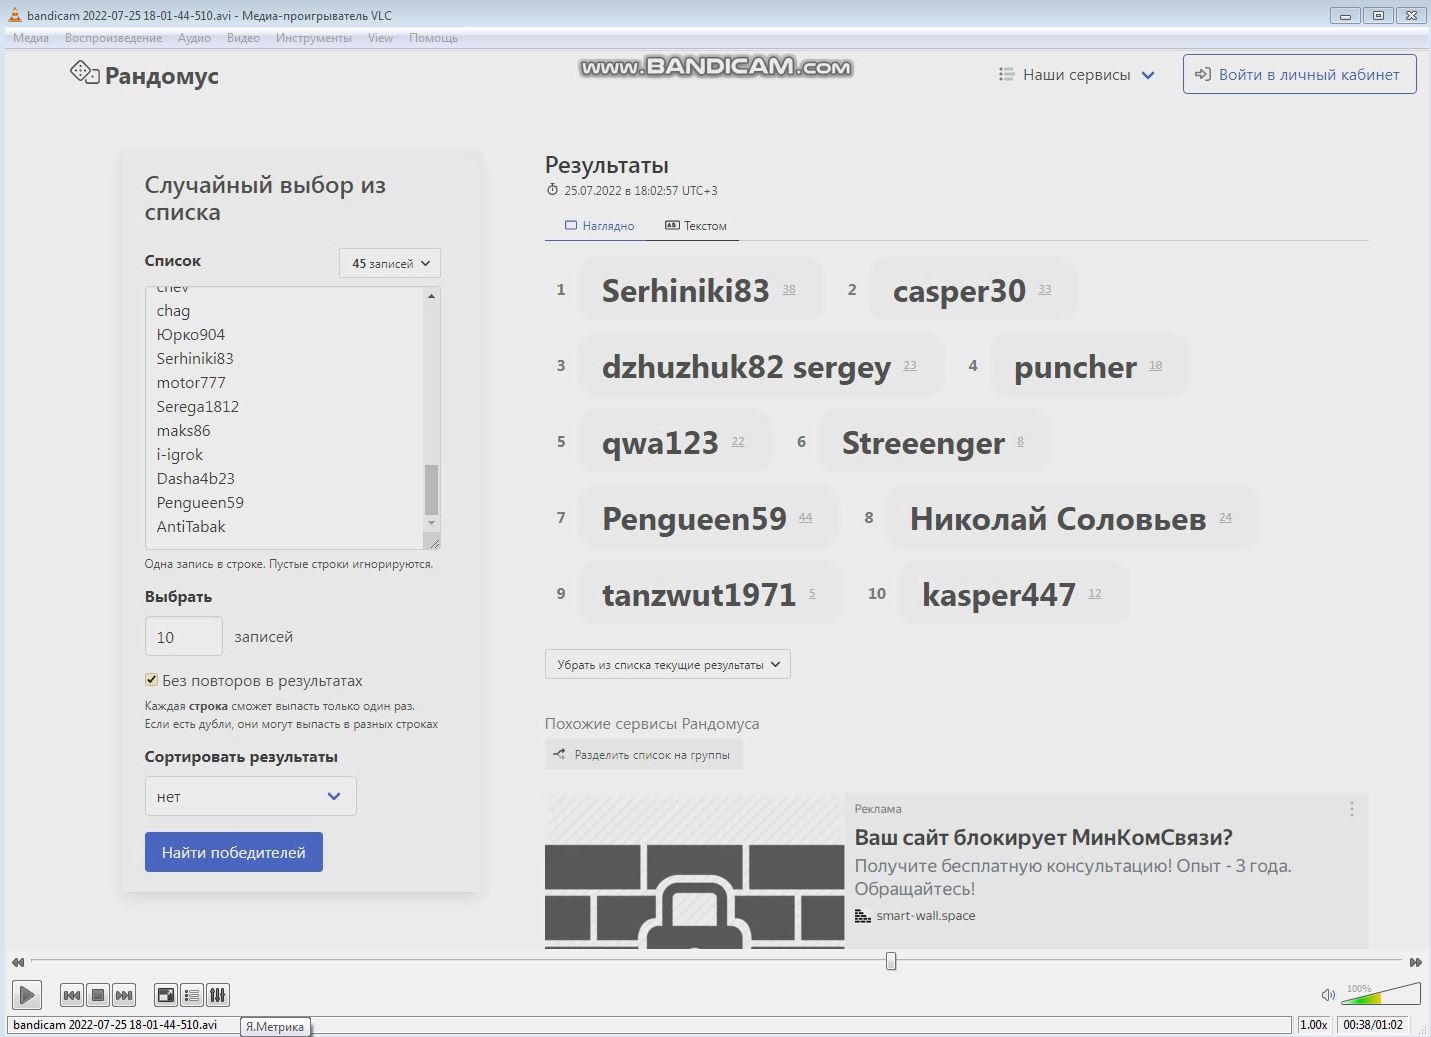Click the next media button
Image resolution: width=1431 pixels, height=1037 pixels.
coord(124,995)
